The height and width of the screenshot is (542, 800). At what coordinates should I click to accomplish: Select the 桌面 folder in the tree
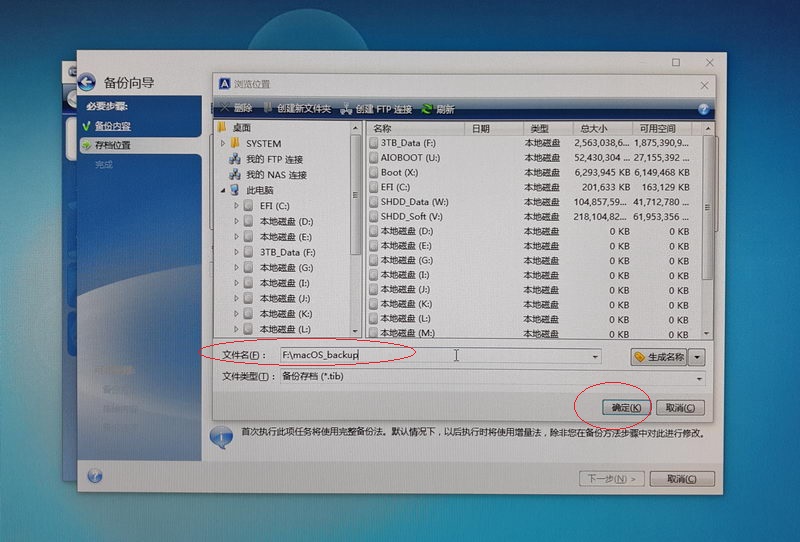click(241, 127)
